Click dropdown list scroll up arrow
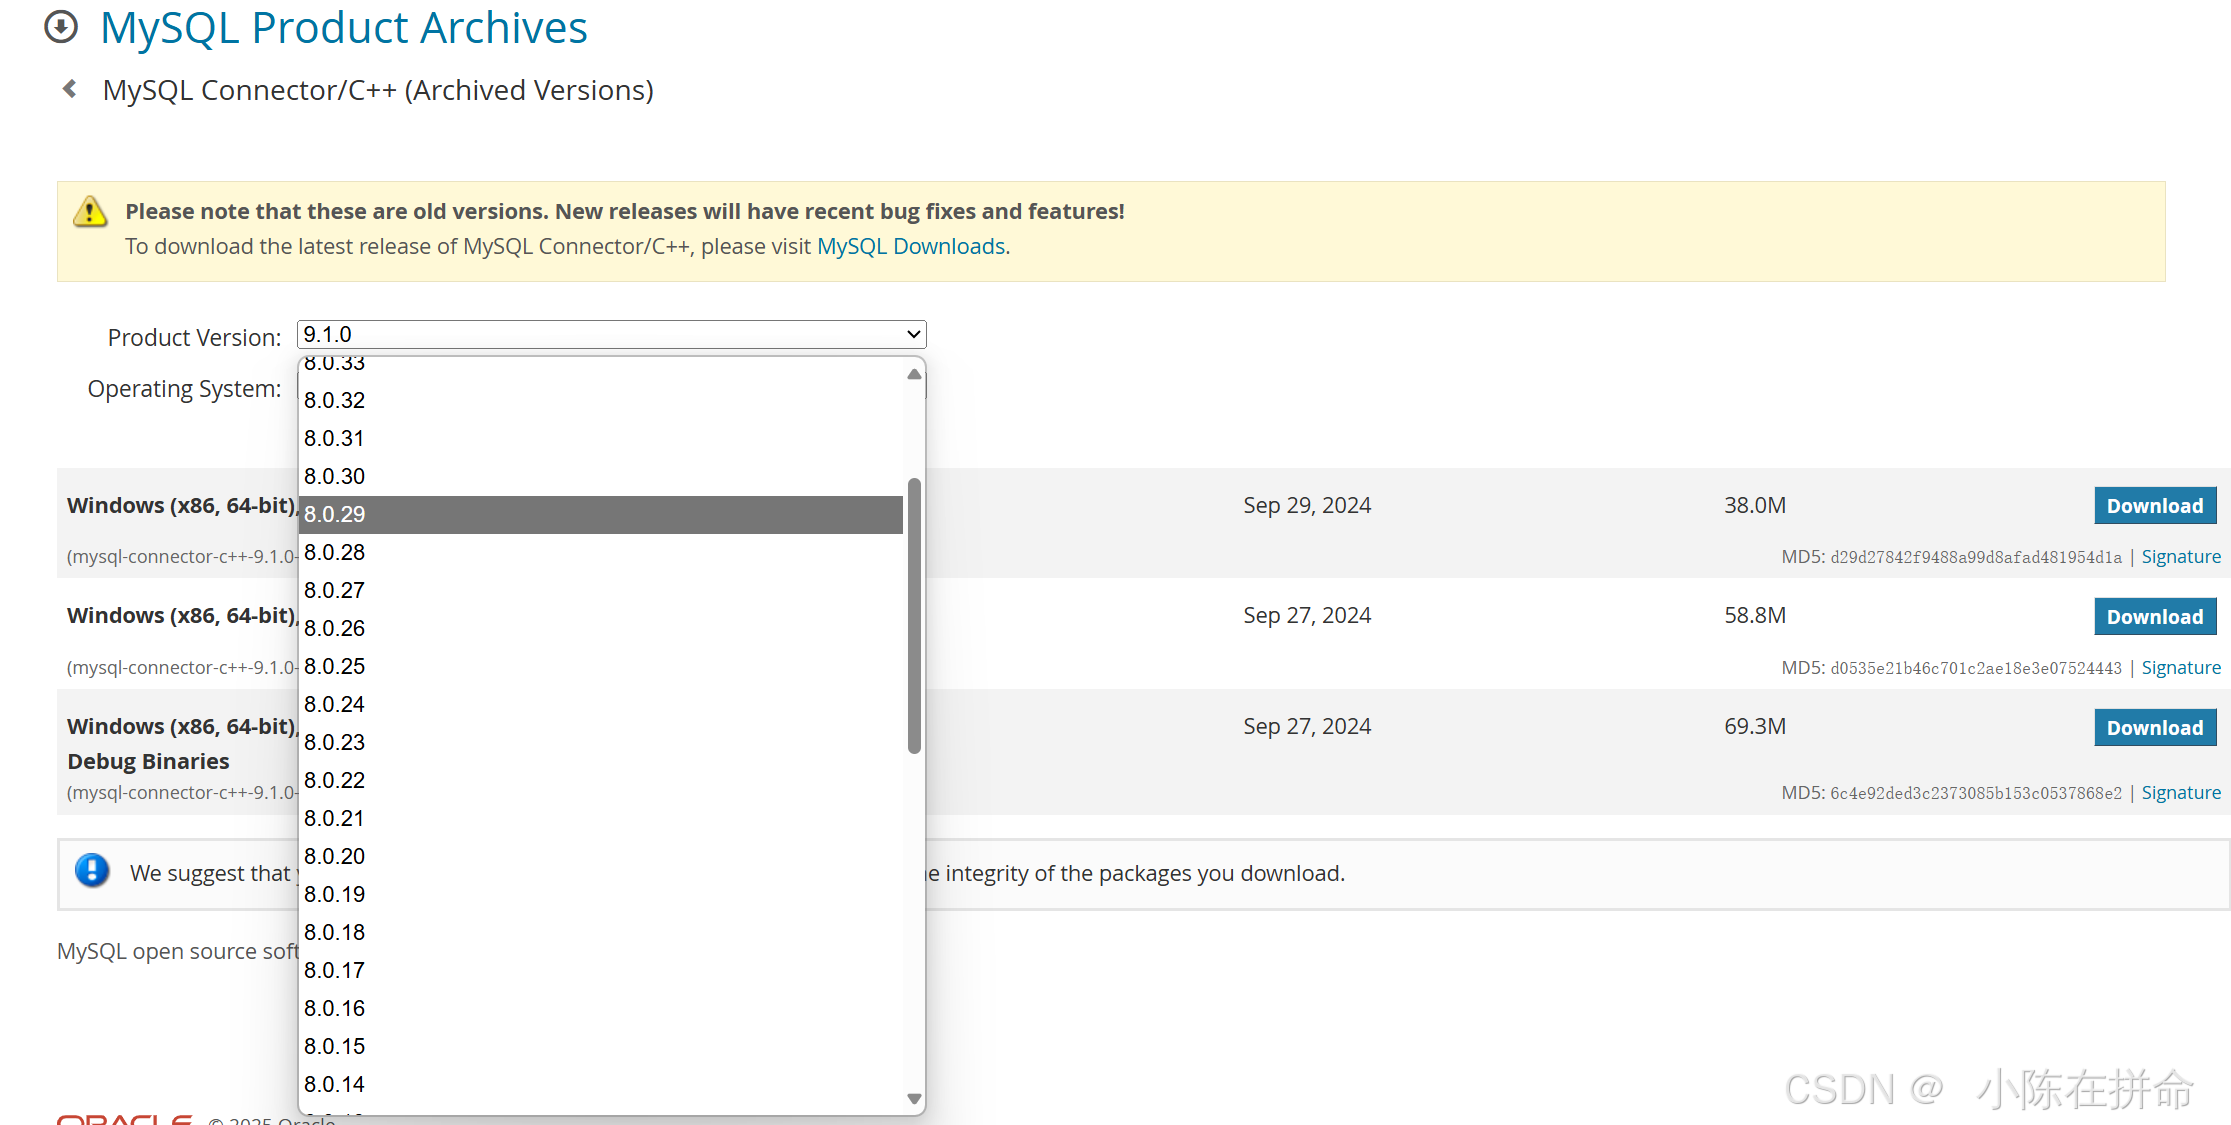 [x=914, y=374]
